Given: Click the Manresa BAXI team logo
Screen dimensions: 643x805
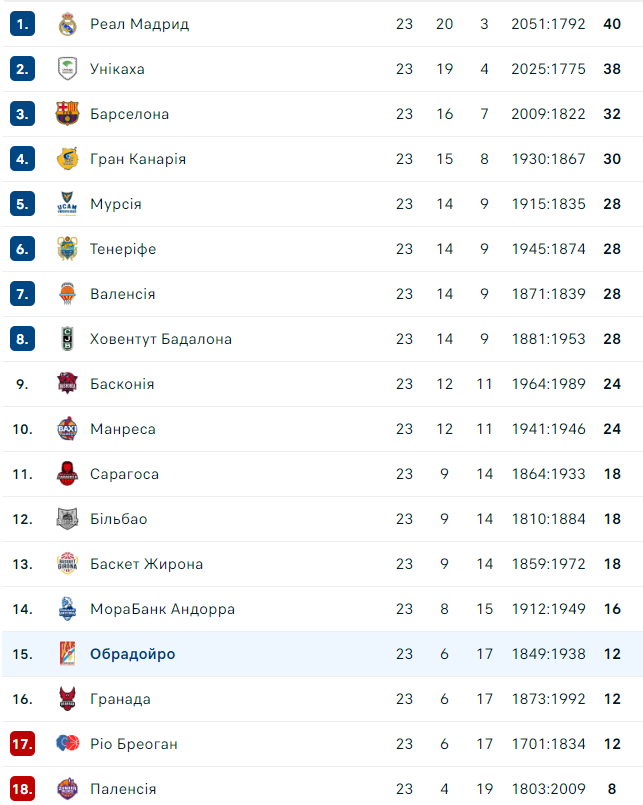Looking at the screenshot, I should (67, 429).
